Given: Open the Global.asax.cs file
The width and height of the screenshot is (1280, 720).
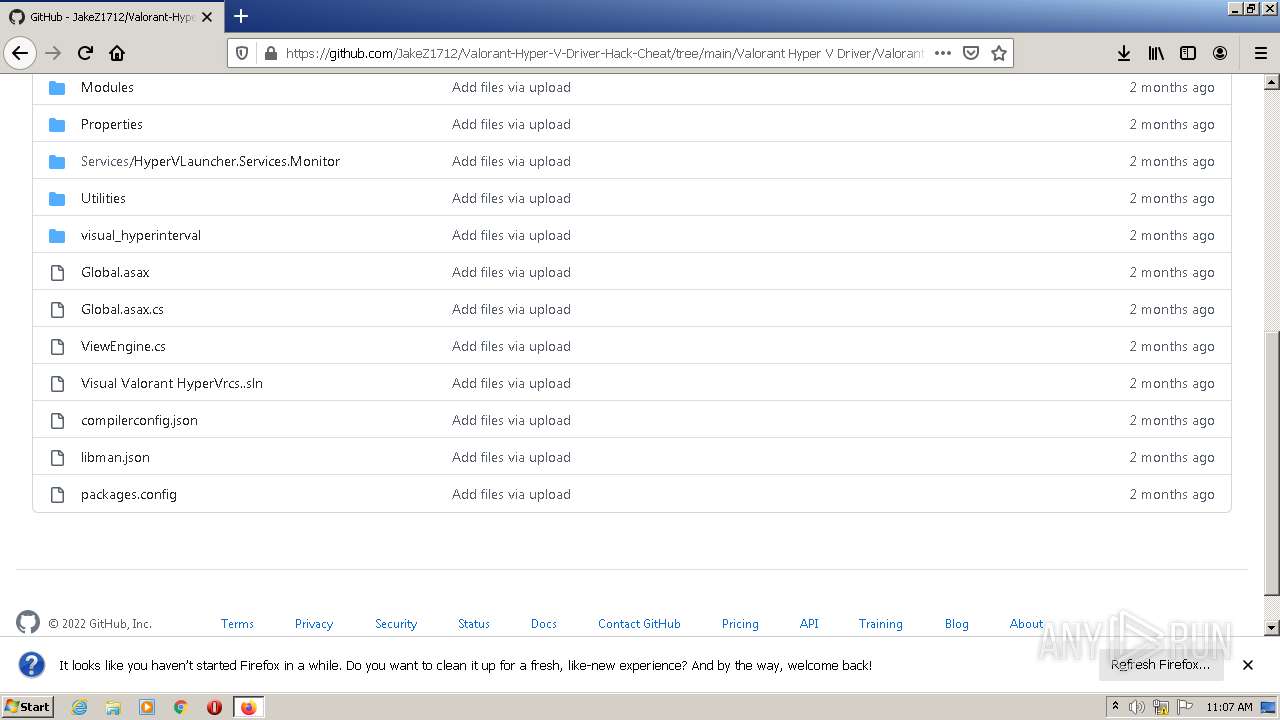Looking at the screenshot, I should click(x=122, y=309).
